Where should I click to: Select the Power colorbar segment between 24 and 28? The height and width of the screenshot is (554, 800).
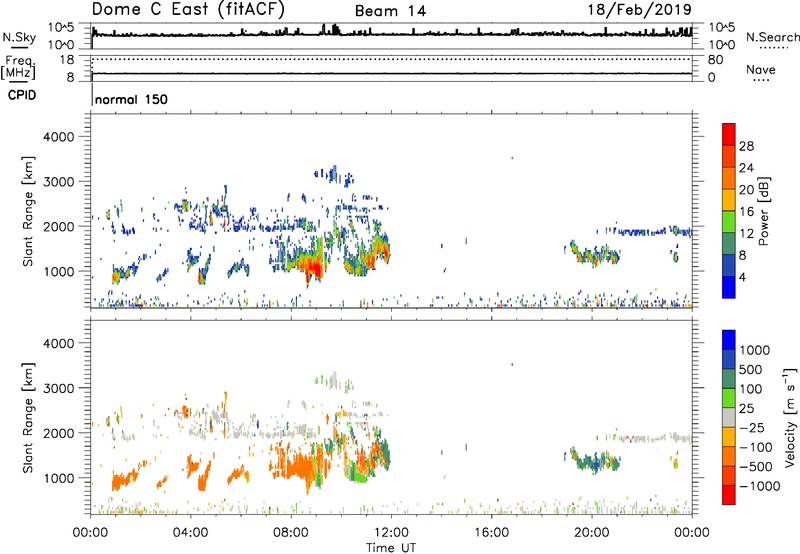(729, 156)
